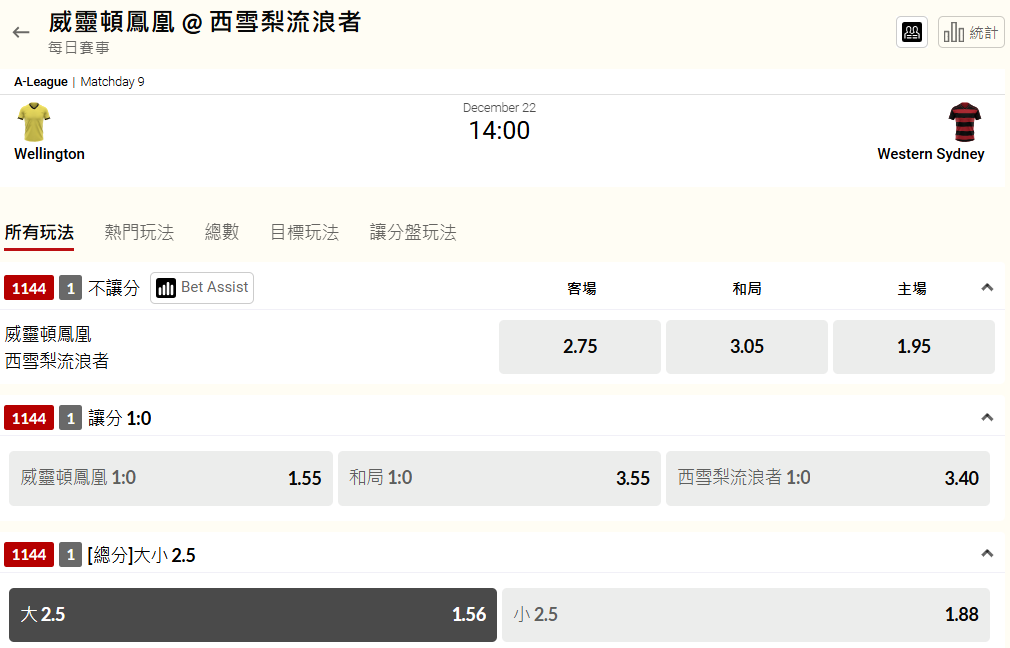Click the Wellington yellow jersey icon

coord(33,122)
